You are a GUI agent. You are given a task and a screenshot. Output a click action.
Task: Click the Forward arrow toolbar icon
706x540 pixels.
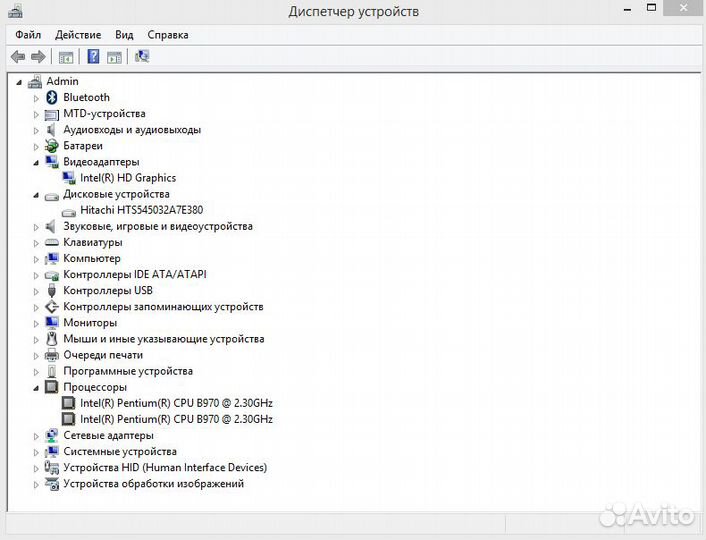pos(38,57)
